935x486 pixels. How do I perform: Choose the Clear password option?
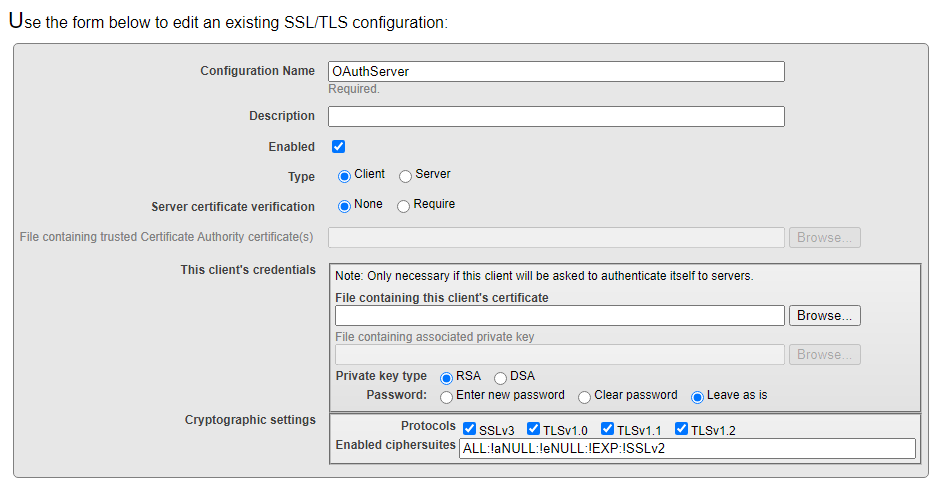[x=584, y=397]
